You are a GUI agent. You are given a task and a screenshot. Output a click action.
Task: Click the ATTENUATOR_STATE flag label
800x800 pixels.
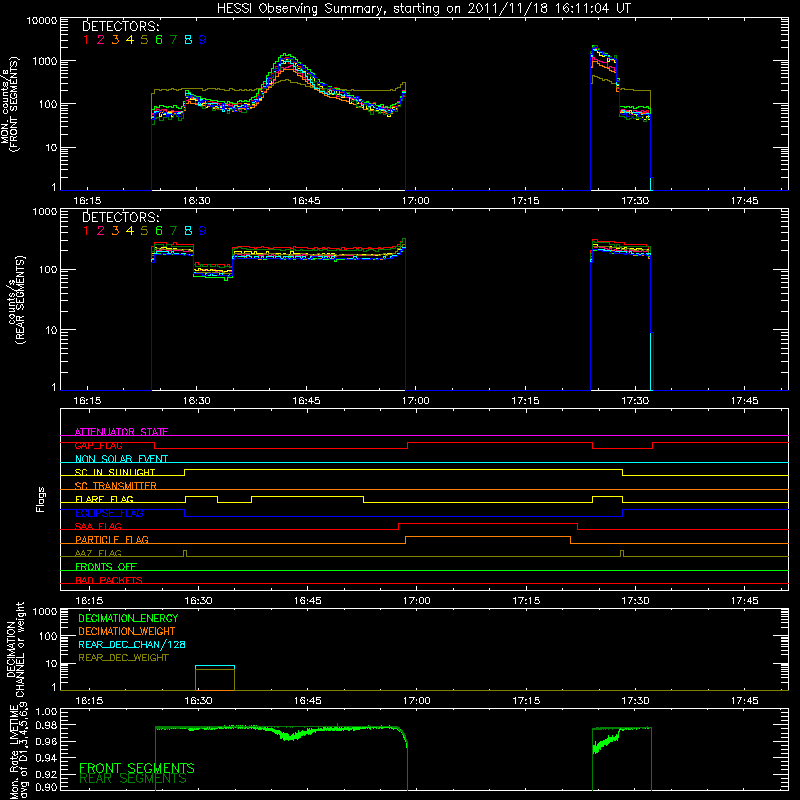click(x=121, y=432)
